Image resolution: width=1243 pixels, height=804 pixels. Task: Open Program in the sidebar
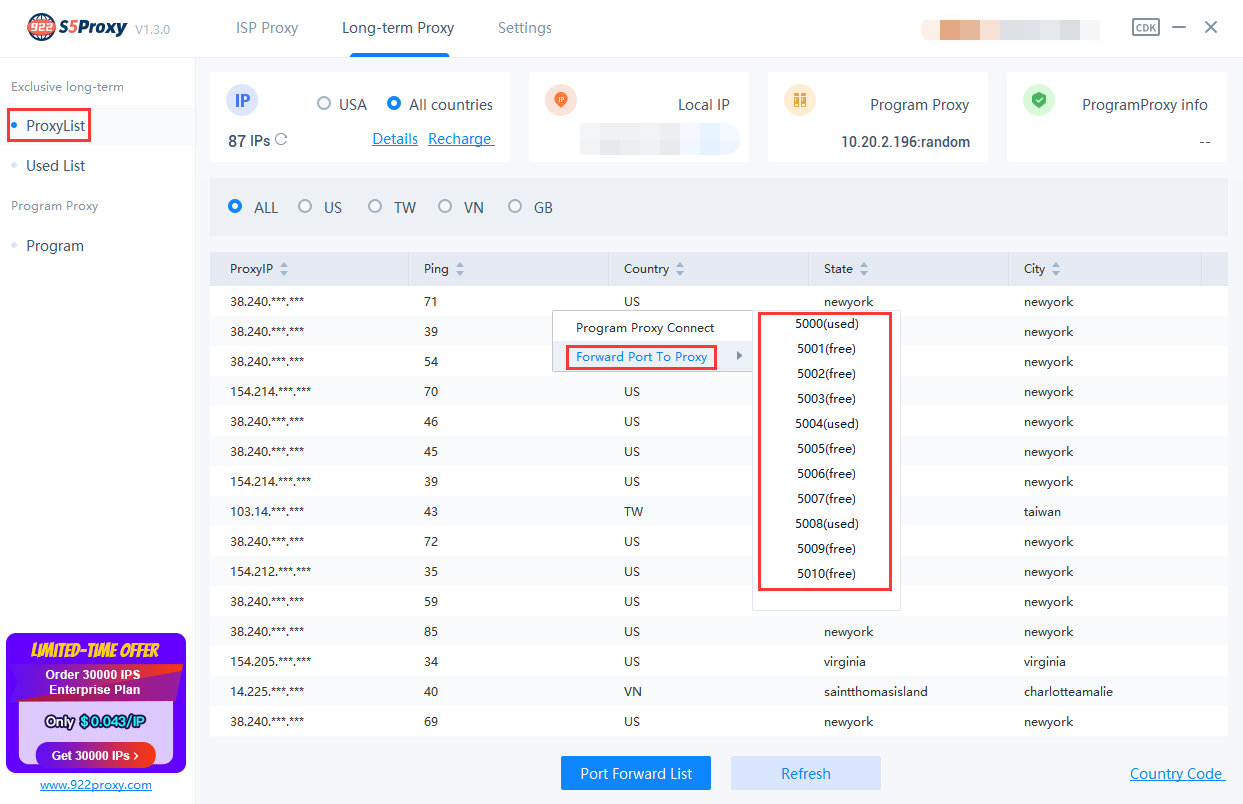tap(55, 246)
